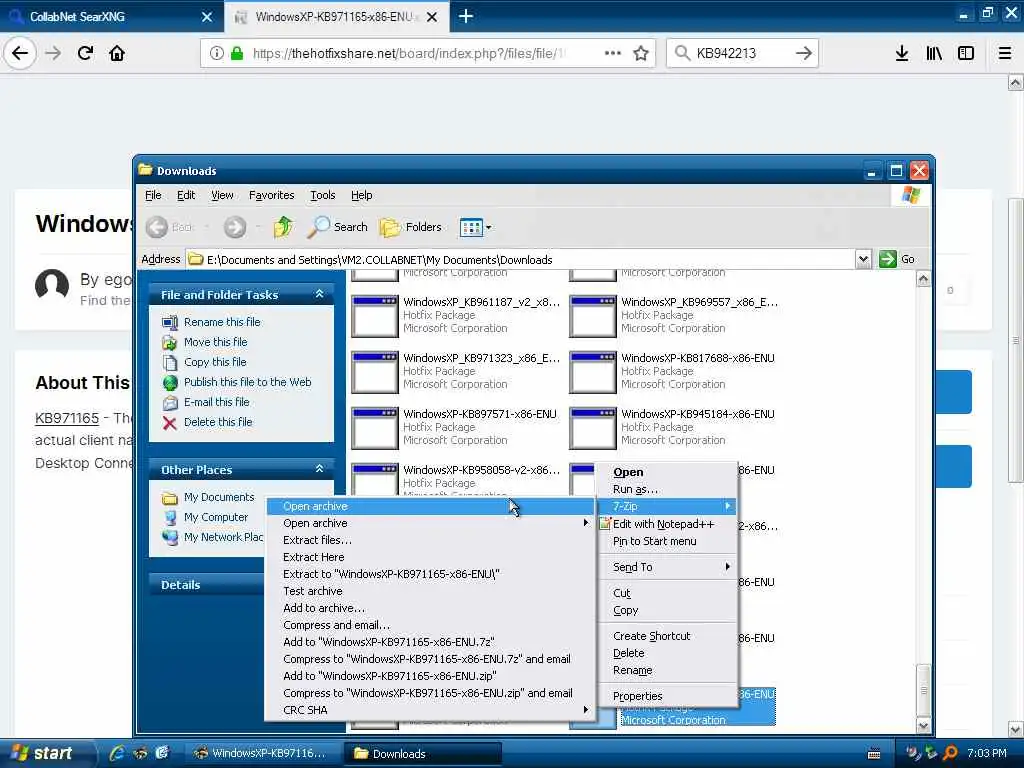Screen dimensions: 1024x768
Task: Bookmark this page with the star icon
Action: tap(641, 53)
